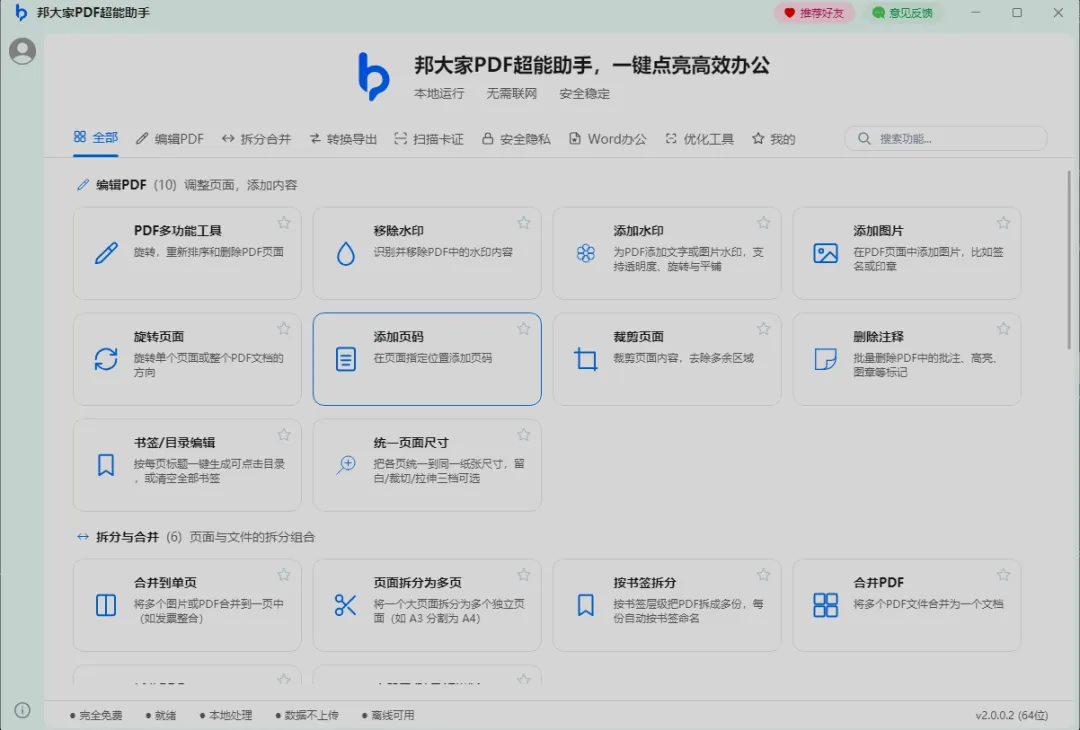Switch to the 转换导出 tab
1080x730 pixels.
point(343,139)
